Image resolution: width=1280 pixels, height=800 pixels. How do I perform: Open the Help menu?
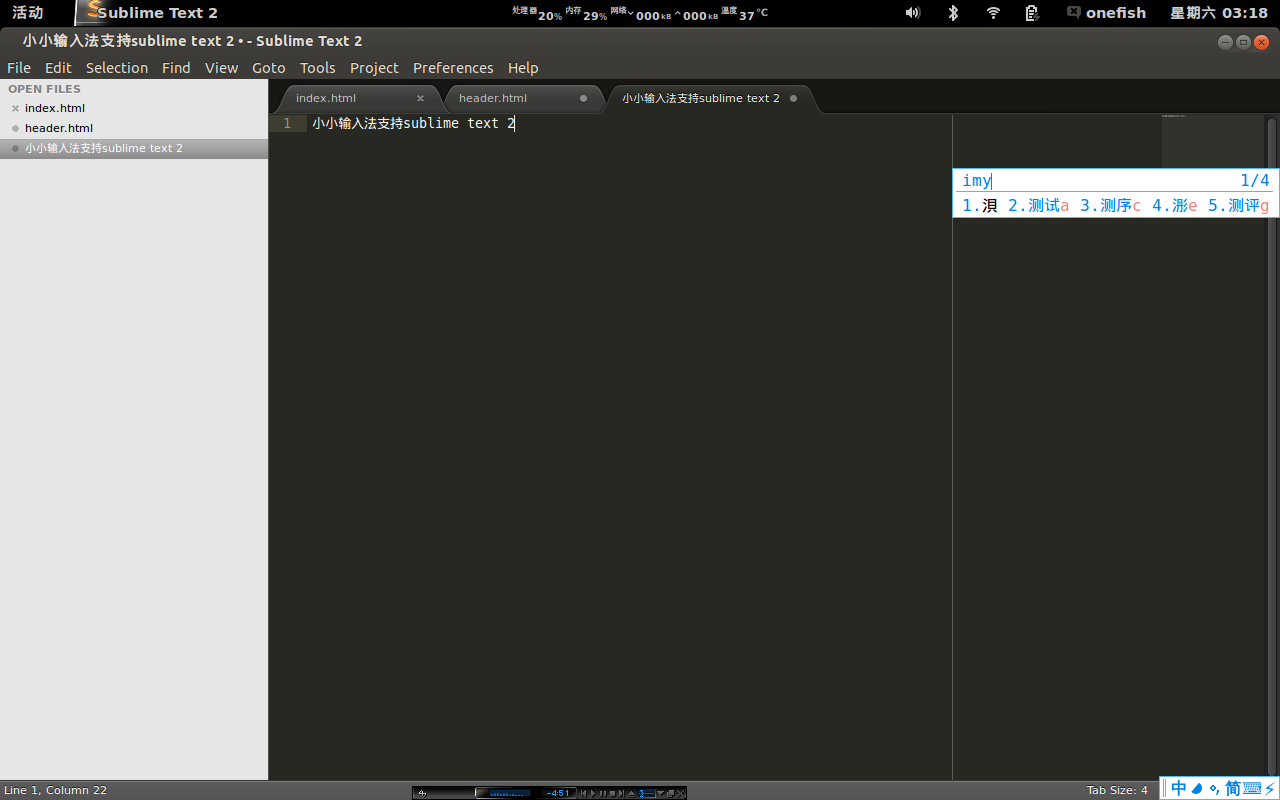coord(523,68)
